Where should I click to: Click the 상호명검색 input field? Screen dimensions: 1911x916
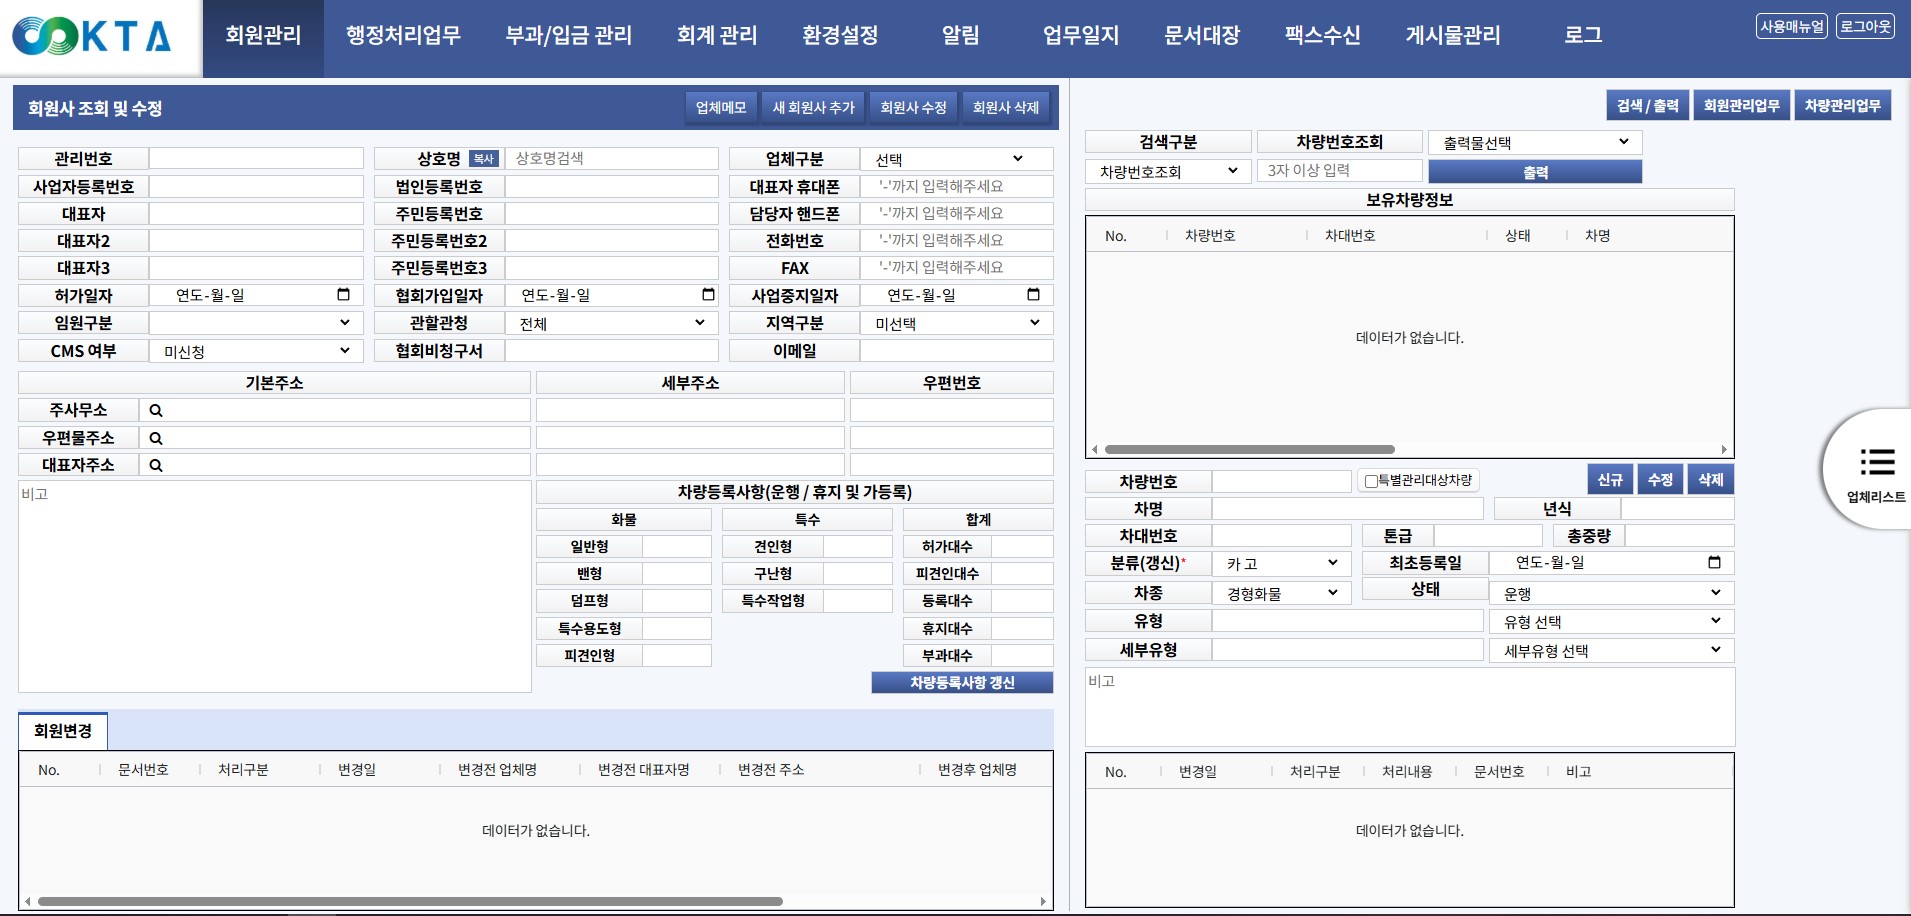(x=610, y=159)
